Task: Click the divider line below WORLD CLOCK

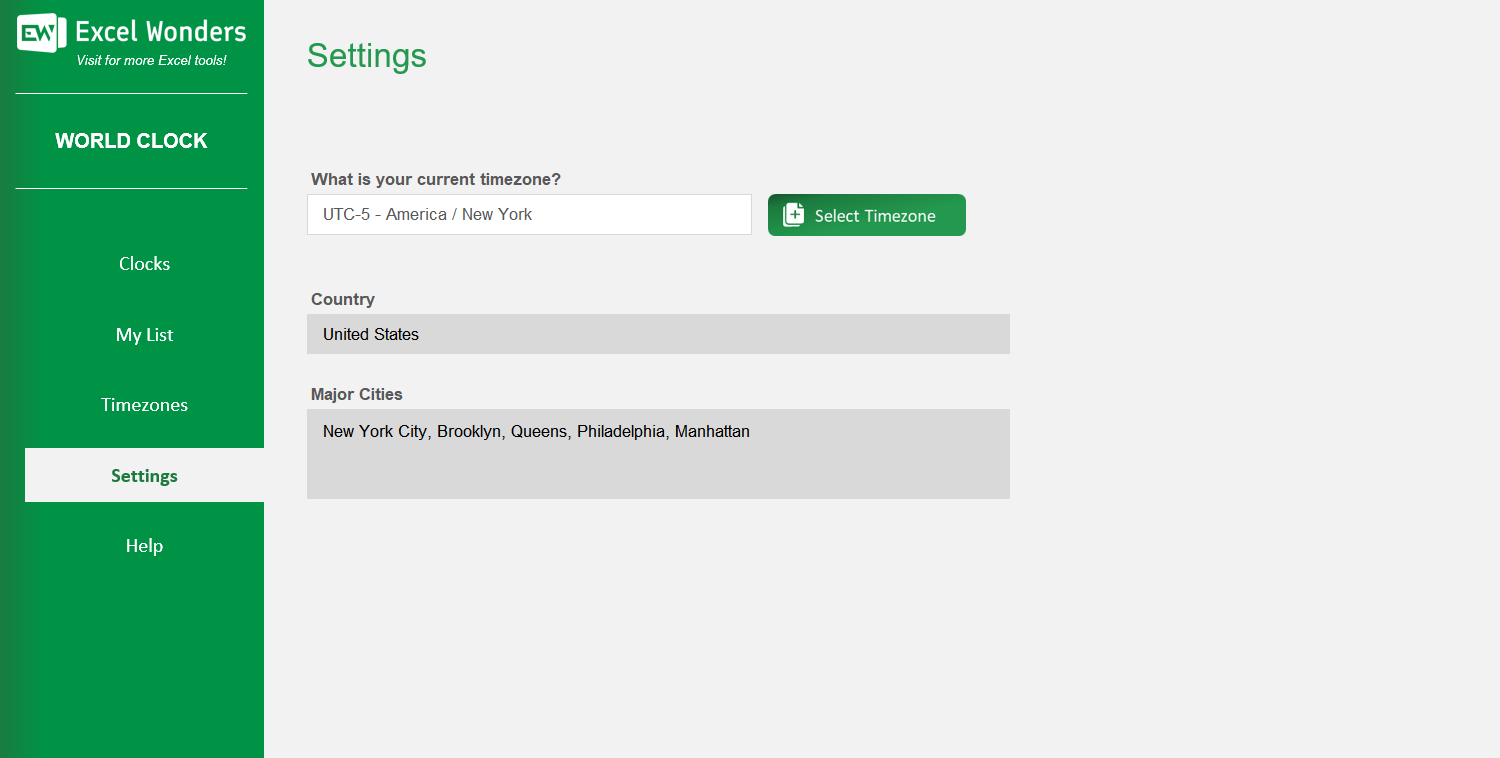Action: 131,188
